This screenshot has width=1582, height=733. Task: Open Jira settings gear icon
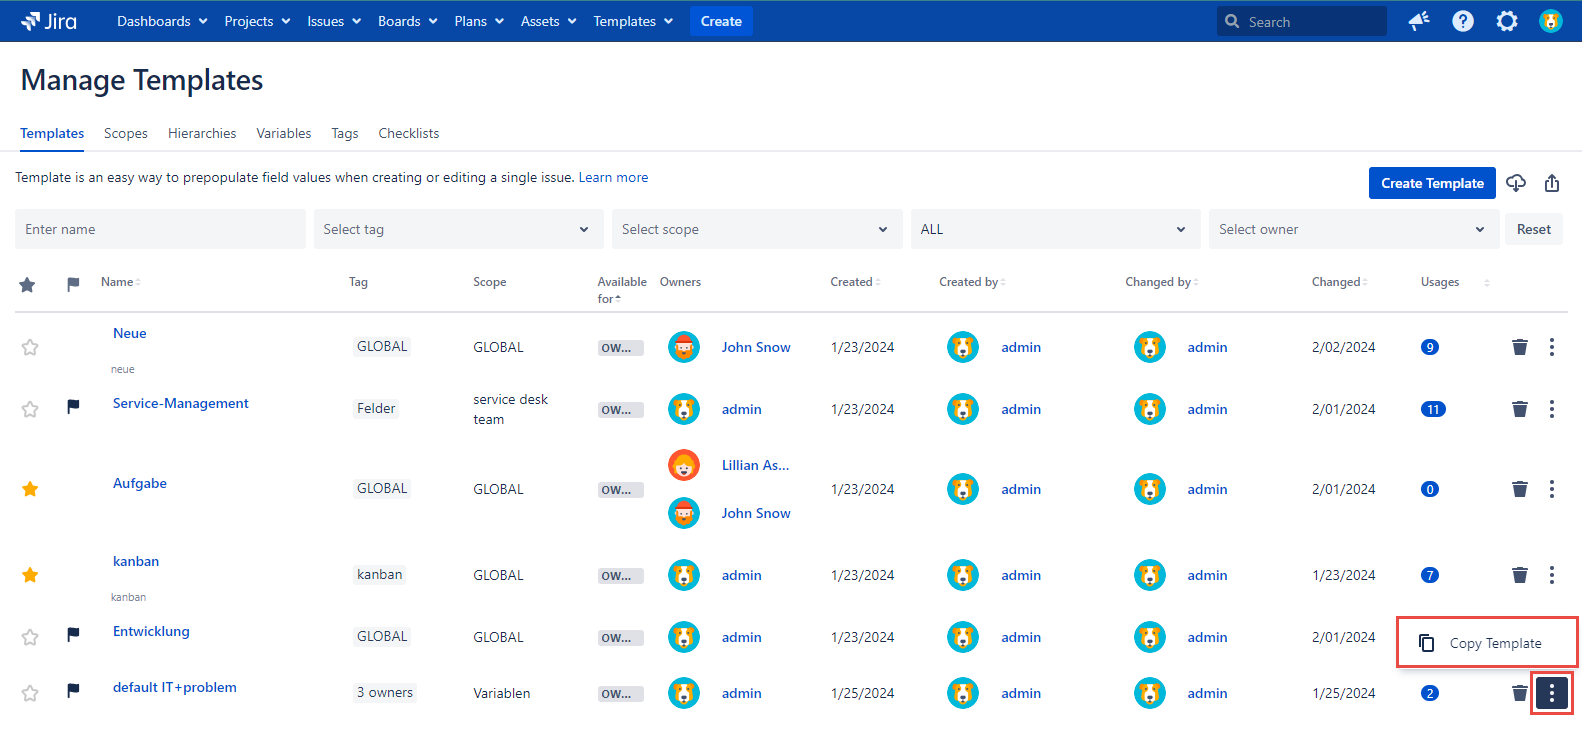(1506, 21)
